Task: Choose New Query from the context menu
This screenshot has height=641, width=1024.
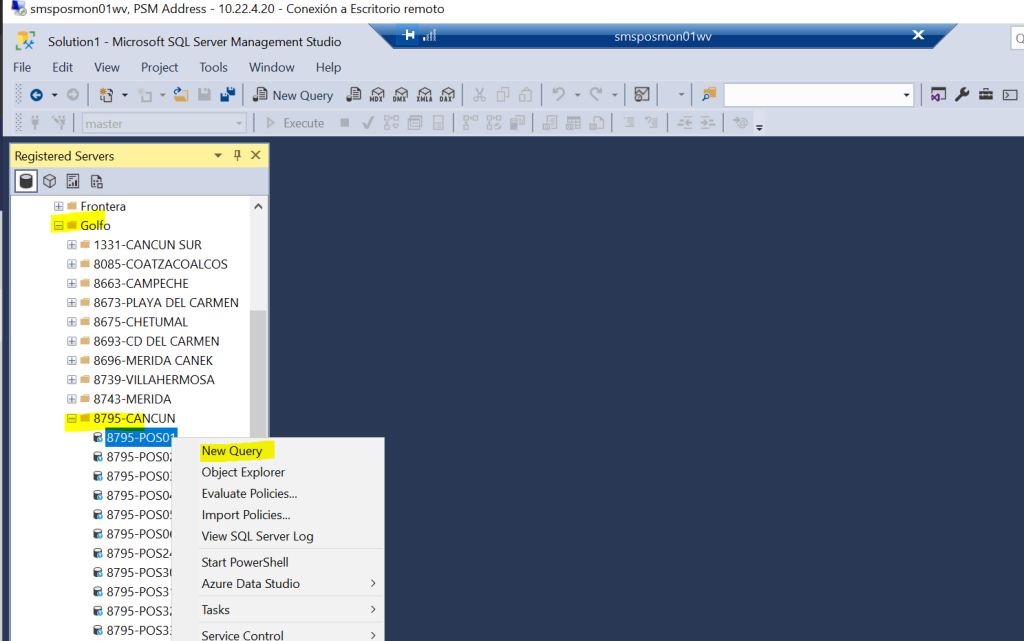Action: (x=232, y=451)
